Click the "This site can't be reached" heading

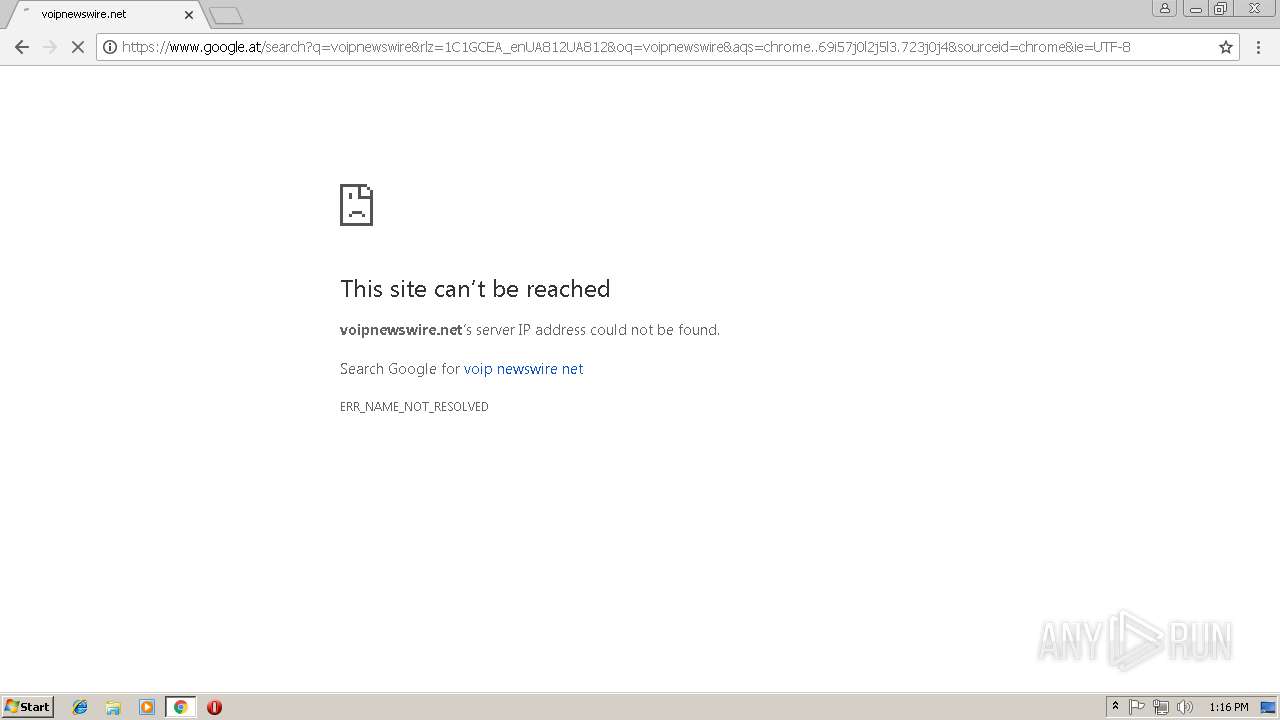coord(475,289)
